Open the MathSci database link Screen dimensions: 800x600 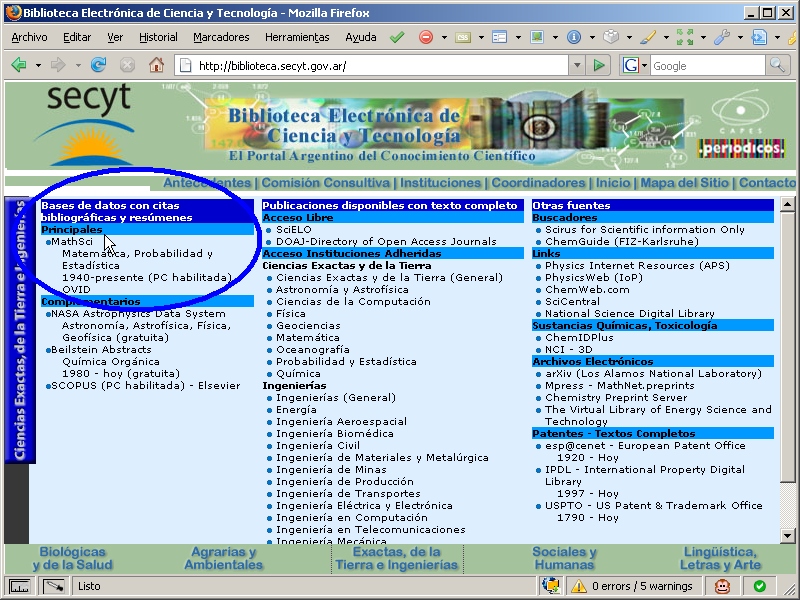pyautogui.click(x=71, y=241)
